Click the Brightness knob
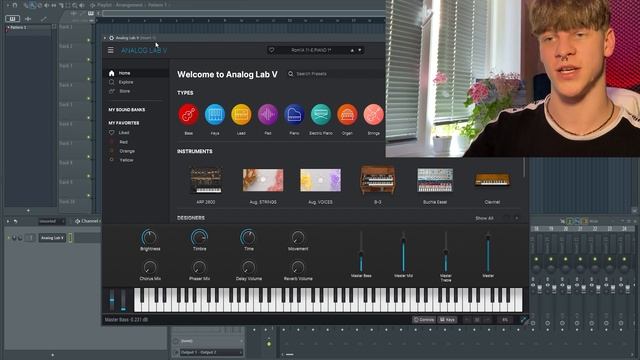Viewport: 640px width, 360px height. point(149,237)
